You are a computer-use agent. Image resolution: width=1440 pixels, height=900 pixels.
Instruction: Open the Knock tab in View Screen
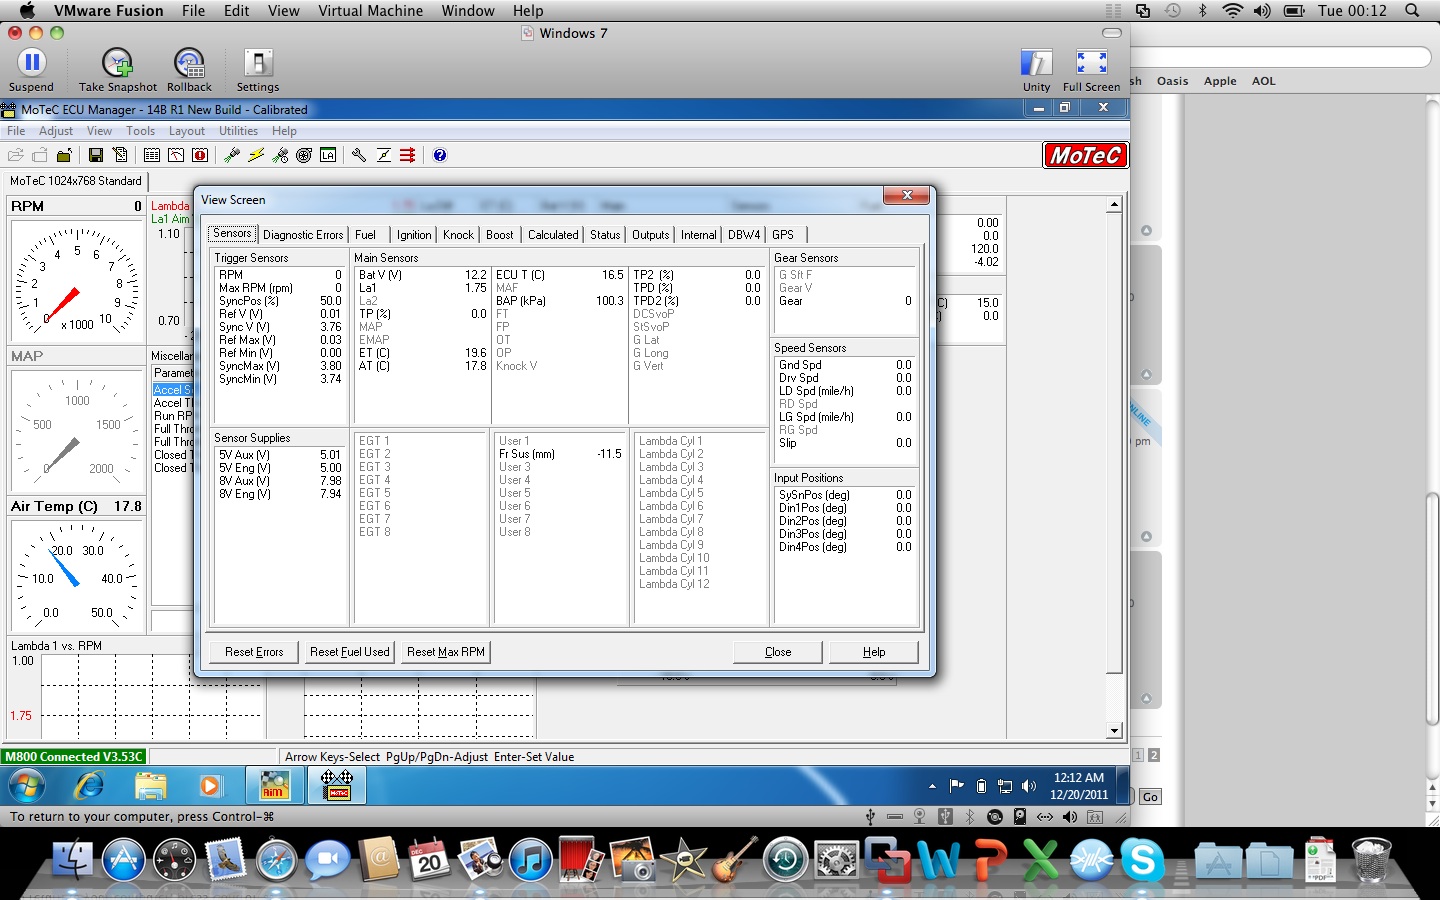[458, 234]
